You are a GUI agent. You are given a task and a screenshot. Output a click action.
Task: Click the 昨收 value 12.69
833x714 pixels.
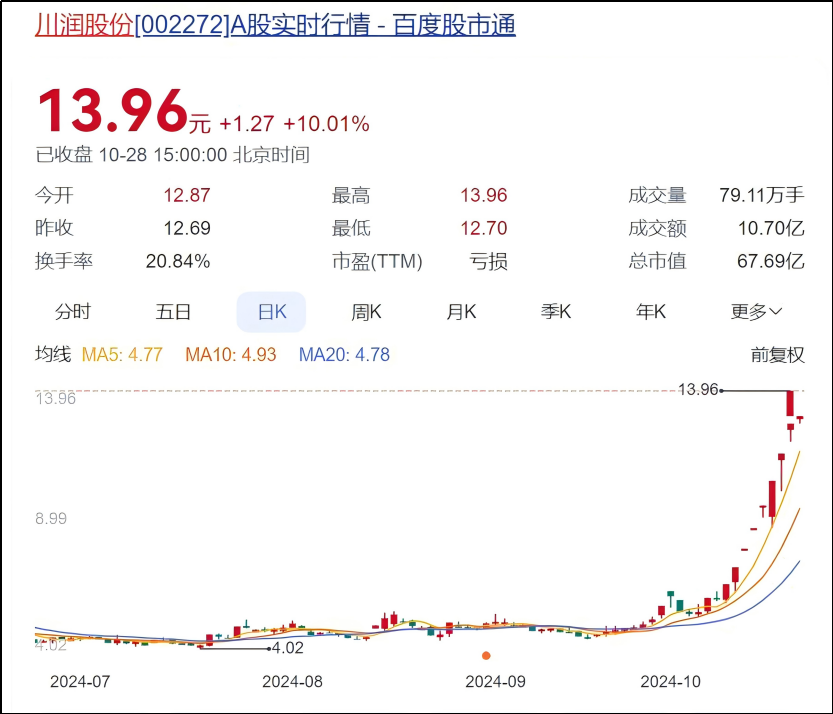(x=187, y=228)
